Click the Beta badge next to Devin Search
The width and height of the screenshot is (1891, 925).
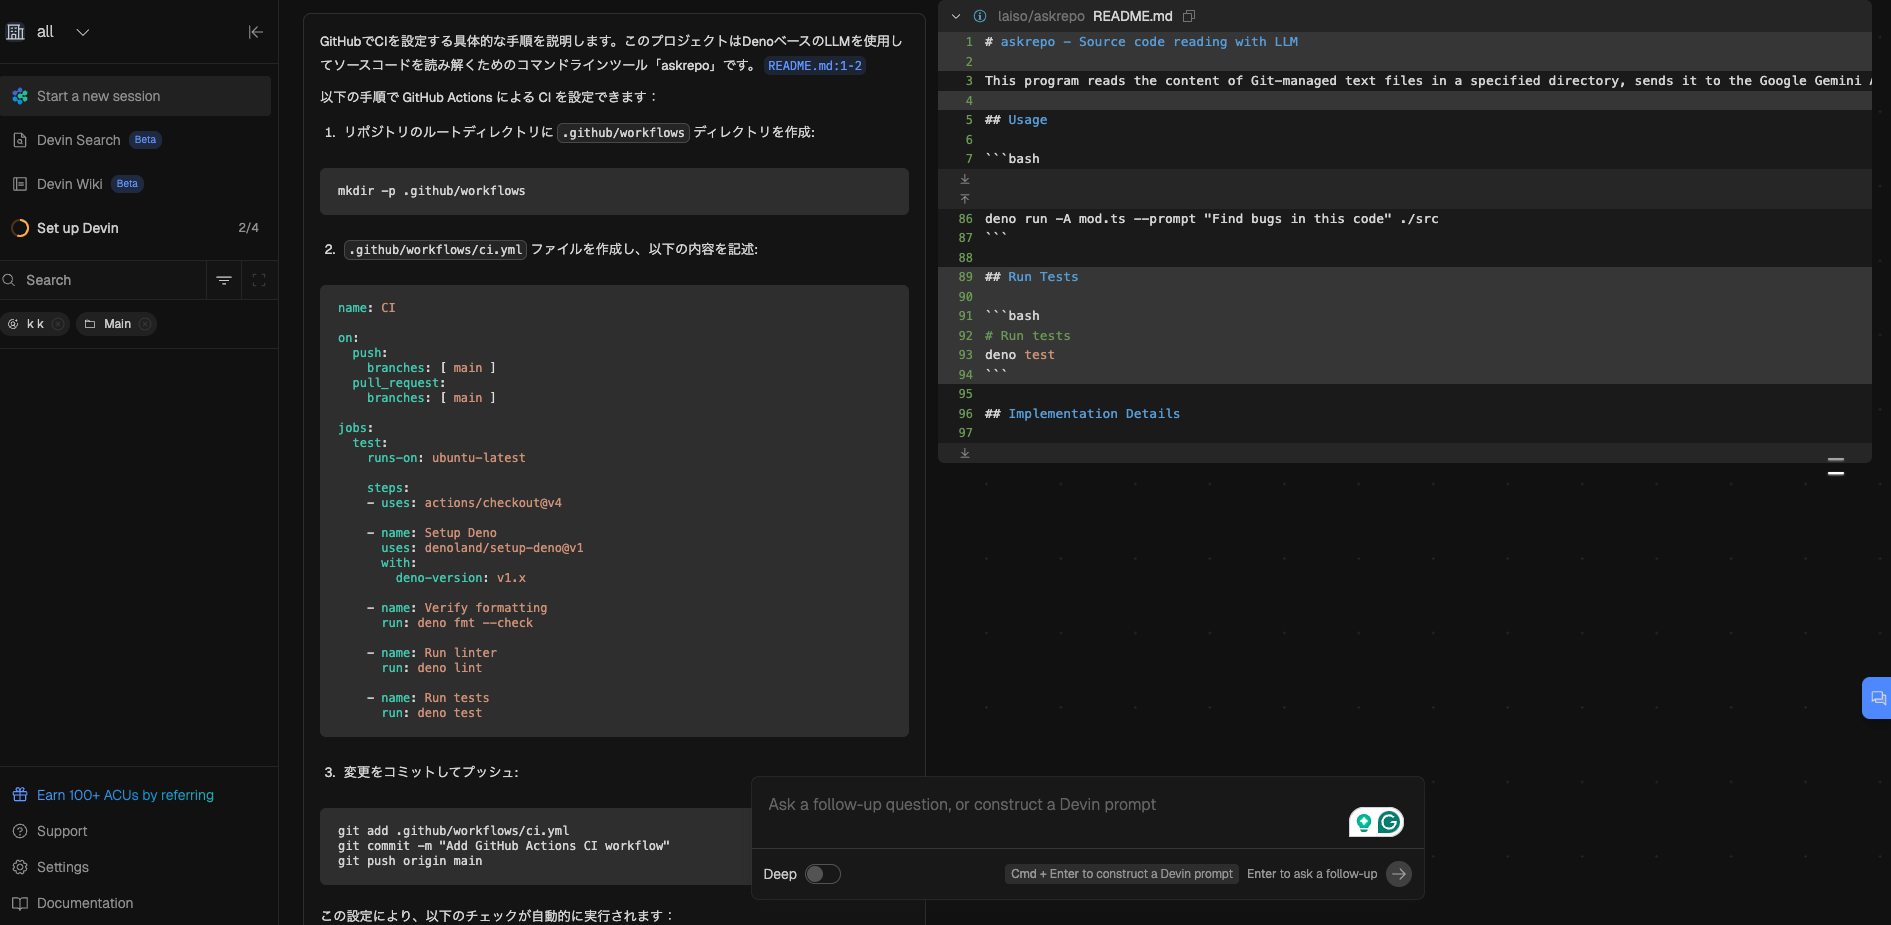point(145,140)
